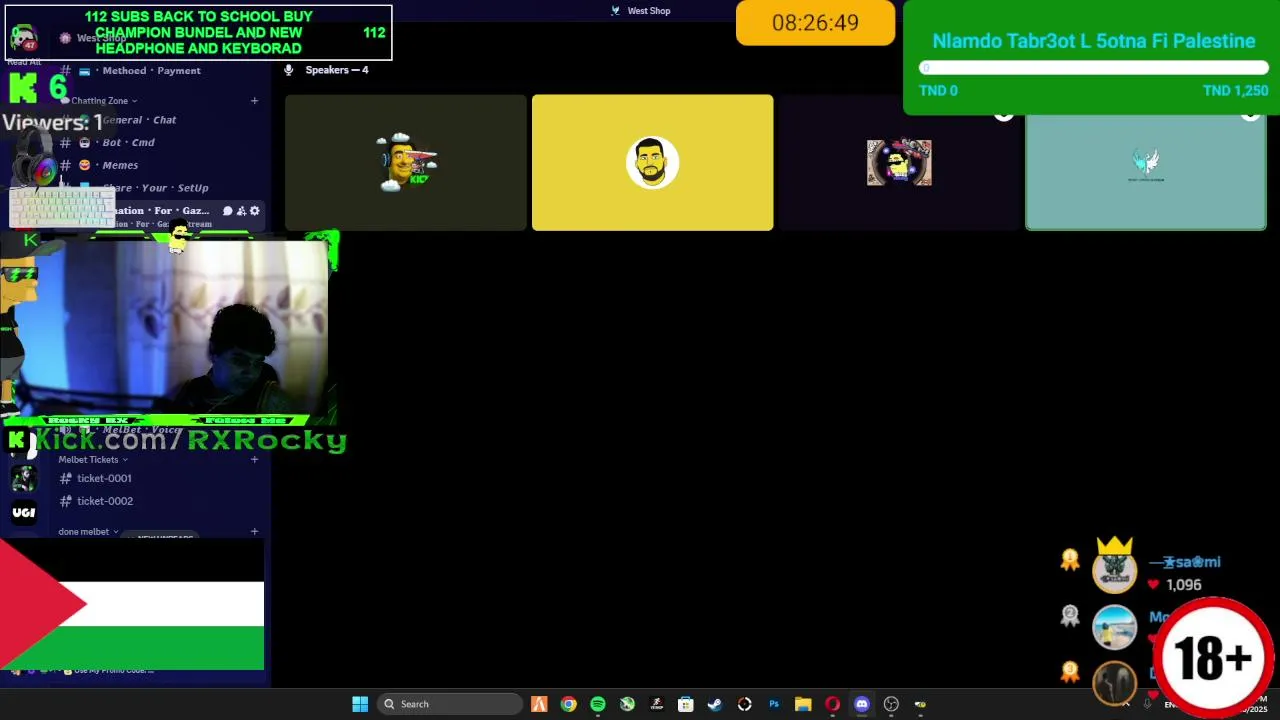Open Opera browser from the taskbar
The height and width of the screenshot is (720, 1280).
point(832,704)
